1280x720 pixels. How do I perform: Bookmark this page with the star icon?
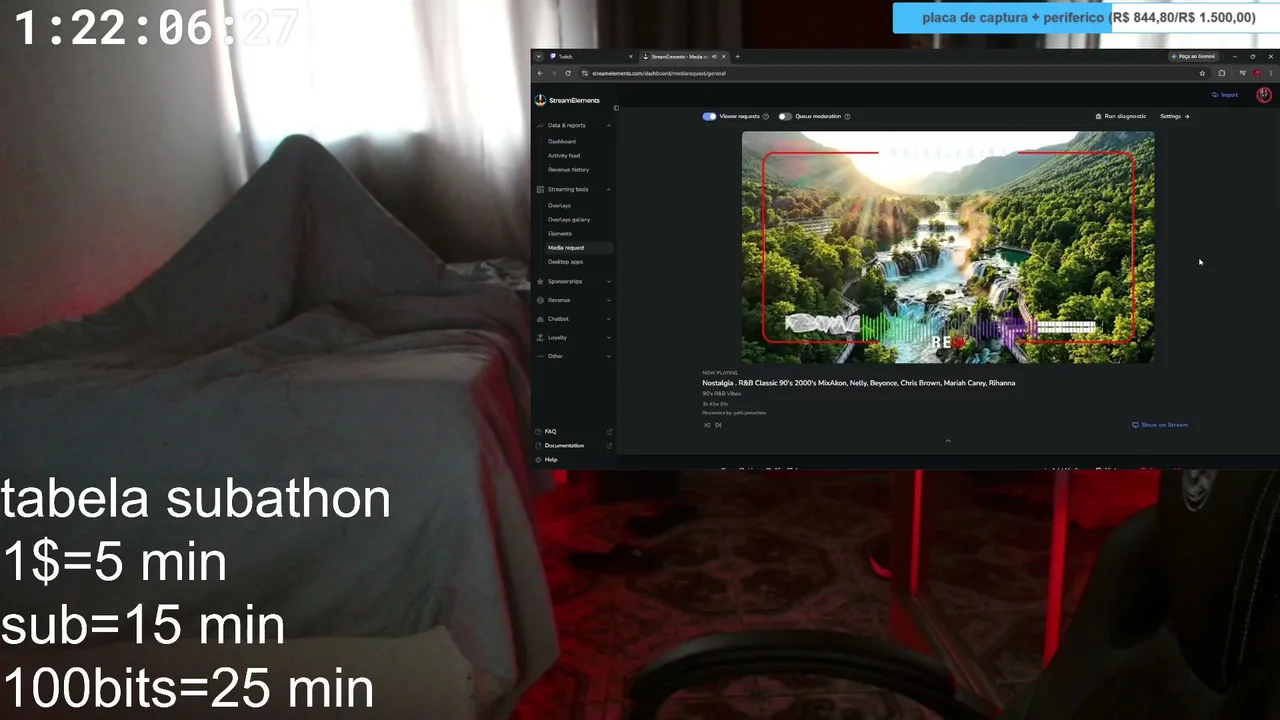pyautogui.click(x=1202, y=73)
